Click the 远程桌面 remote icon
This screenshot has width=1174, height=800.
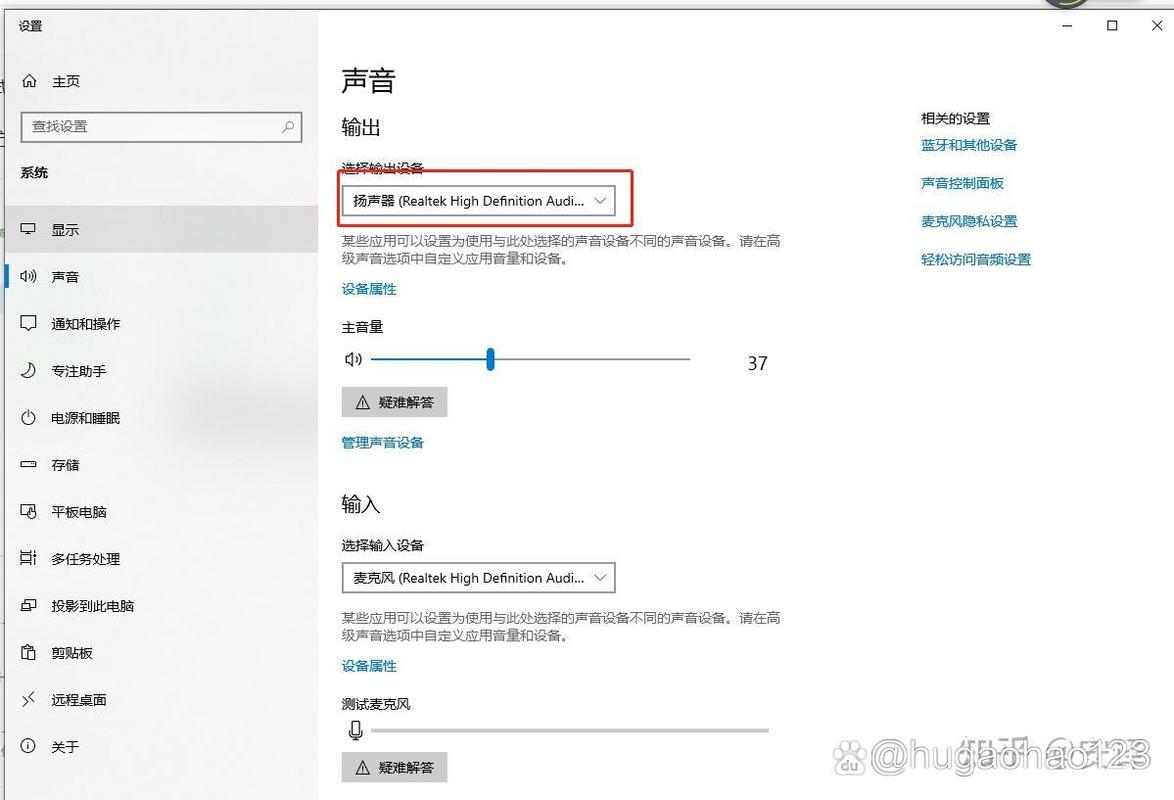(28, 699)
